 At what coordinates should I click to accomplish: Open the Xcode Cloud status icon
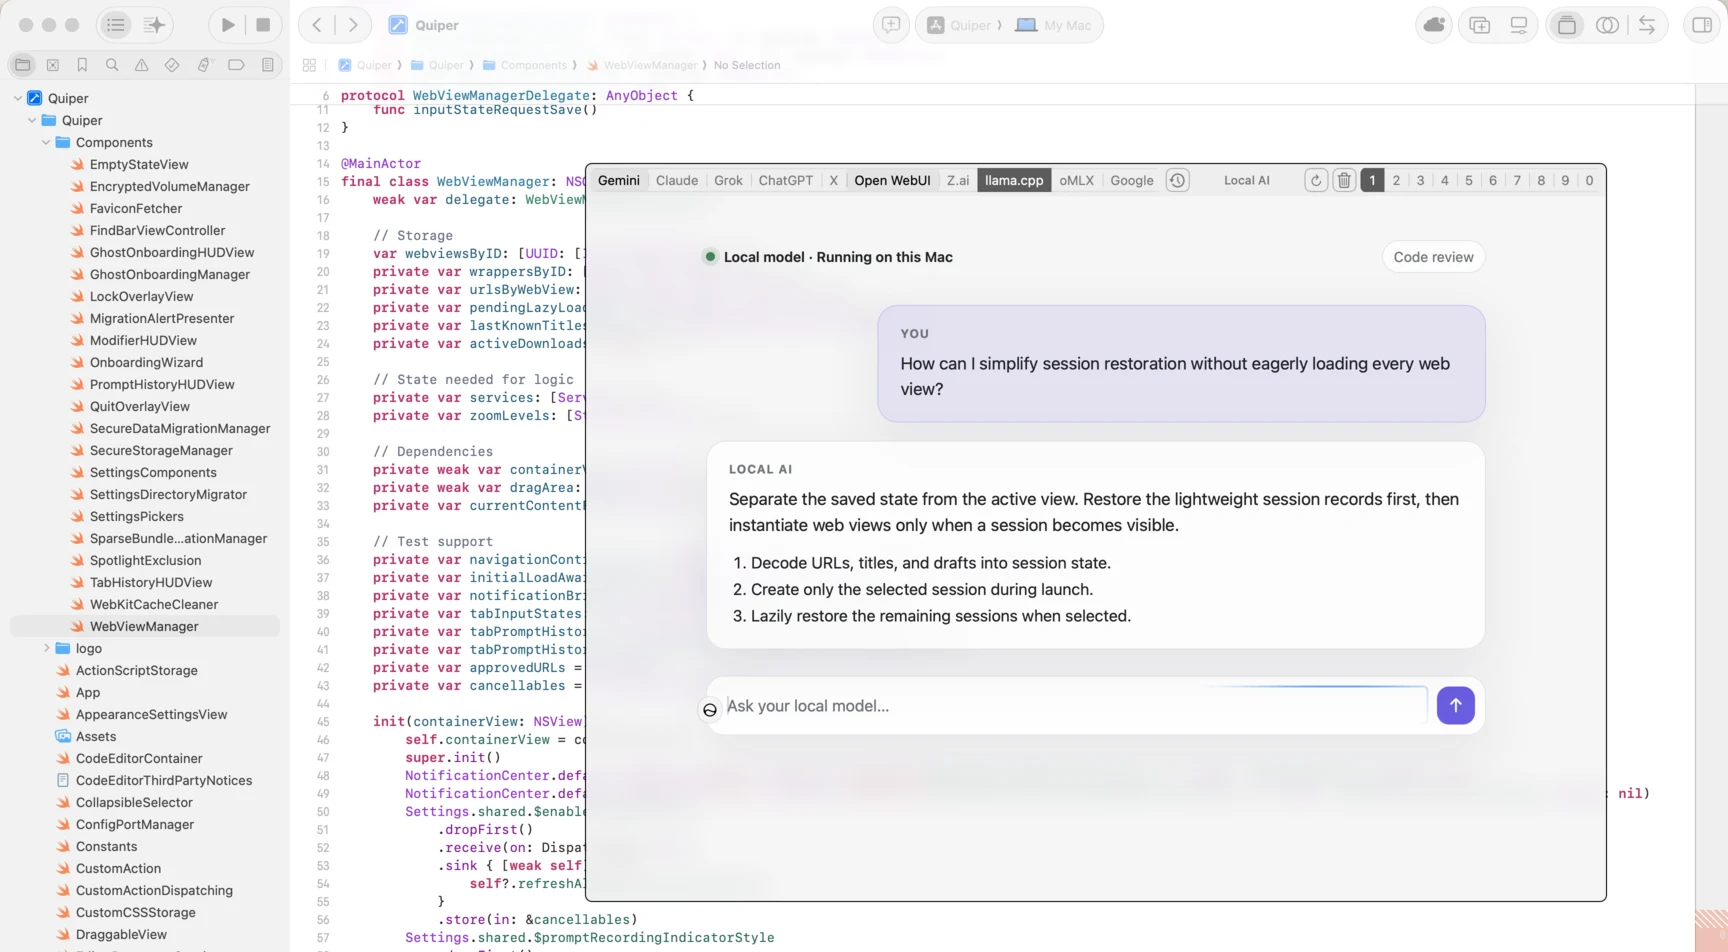[1434, 25]
